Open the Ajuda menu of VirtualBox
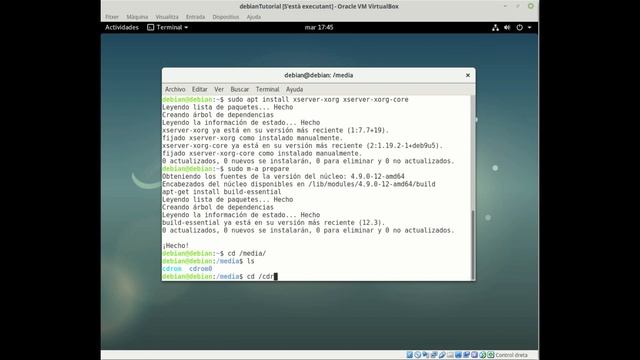Screen dimensions: 640x360 [x=253, y=17]
